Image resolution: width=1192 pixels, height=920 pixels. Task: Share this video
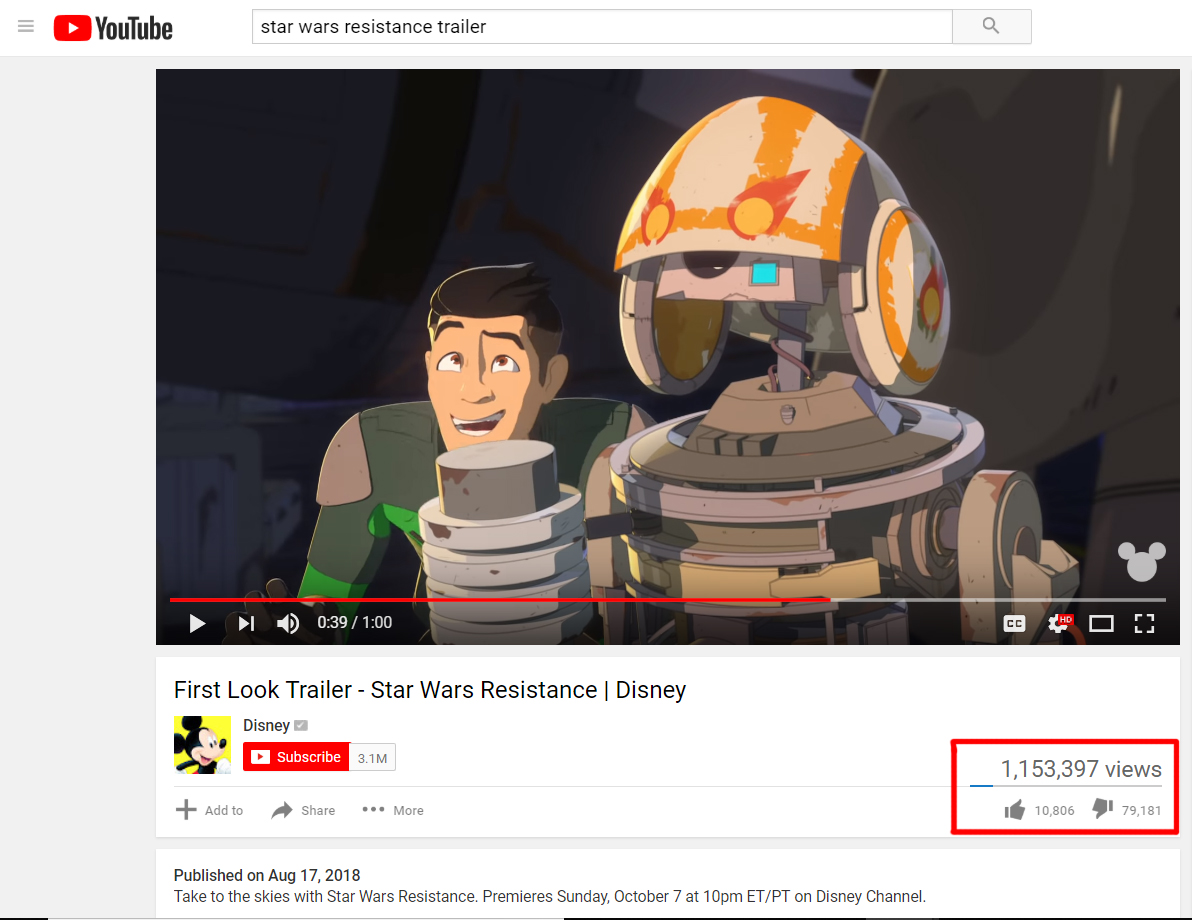[303, 811]
